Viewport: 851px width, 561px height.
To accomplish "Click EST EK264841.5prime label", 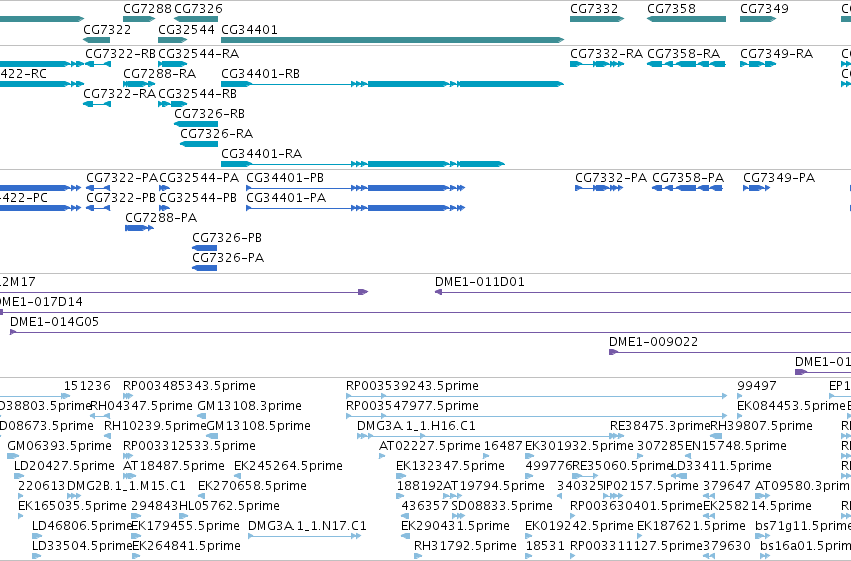I will pos(186,545).
